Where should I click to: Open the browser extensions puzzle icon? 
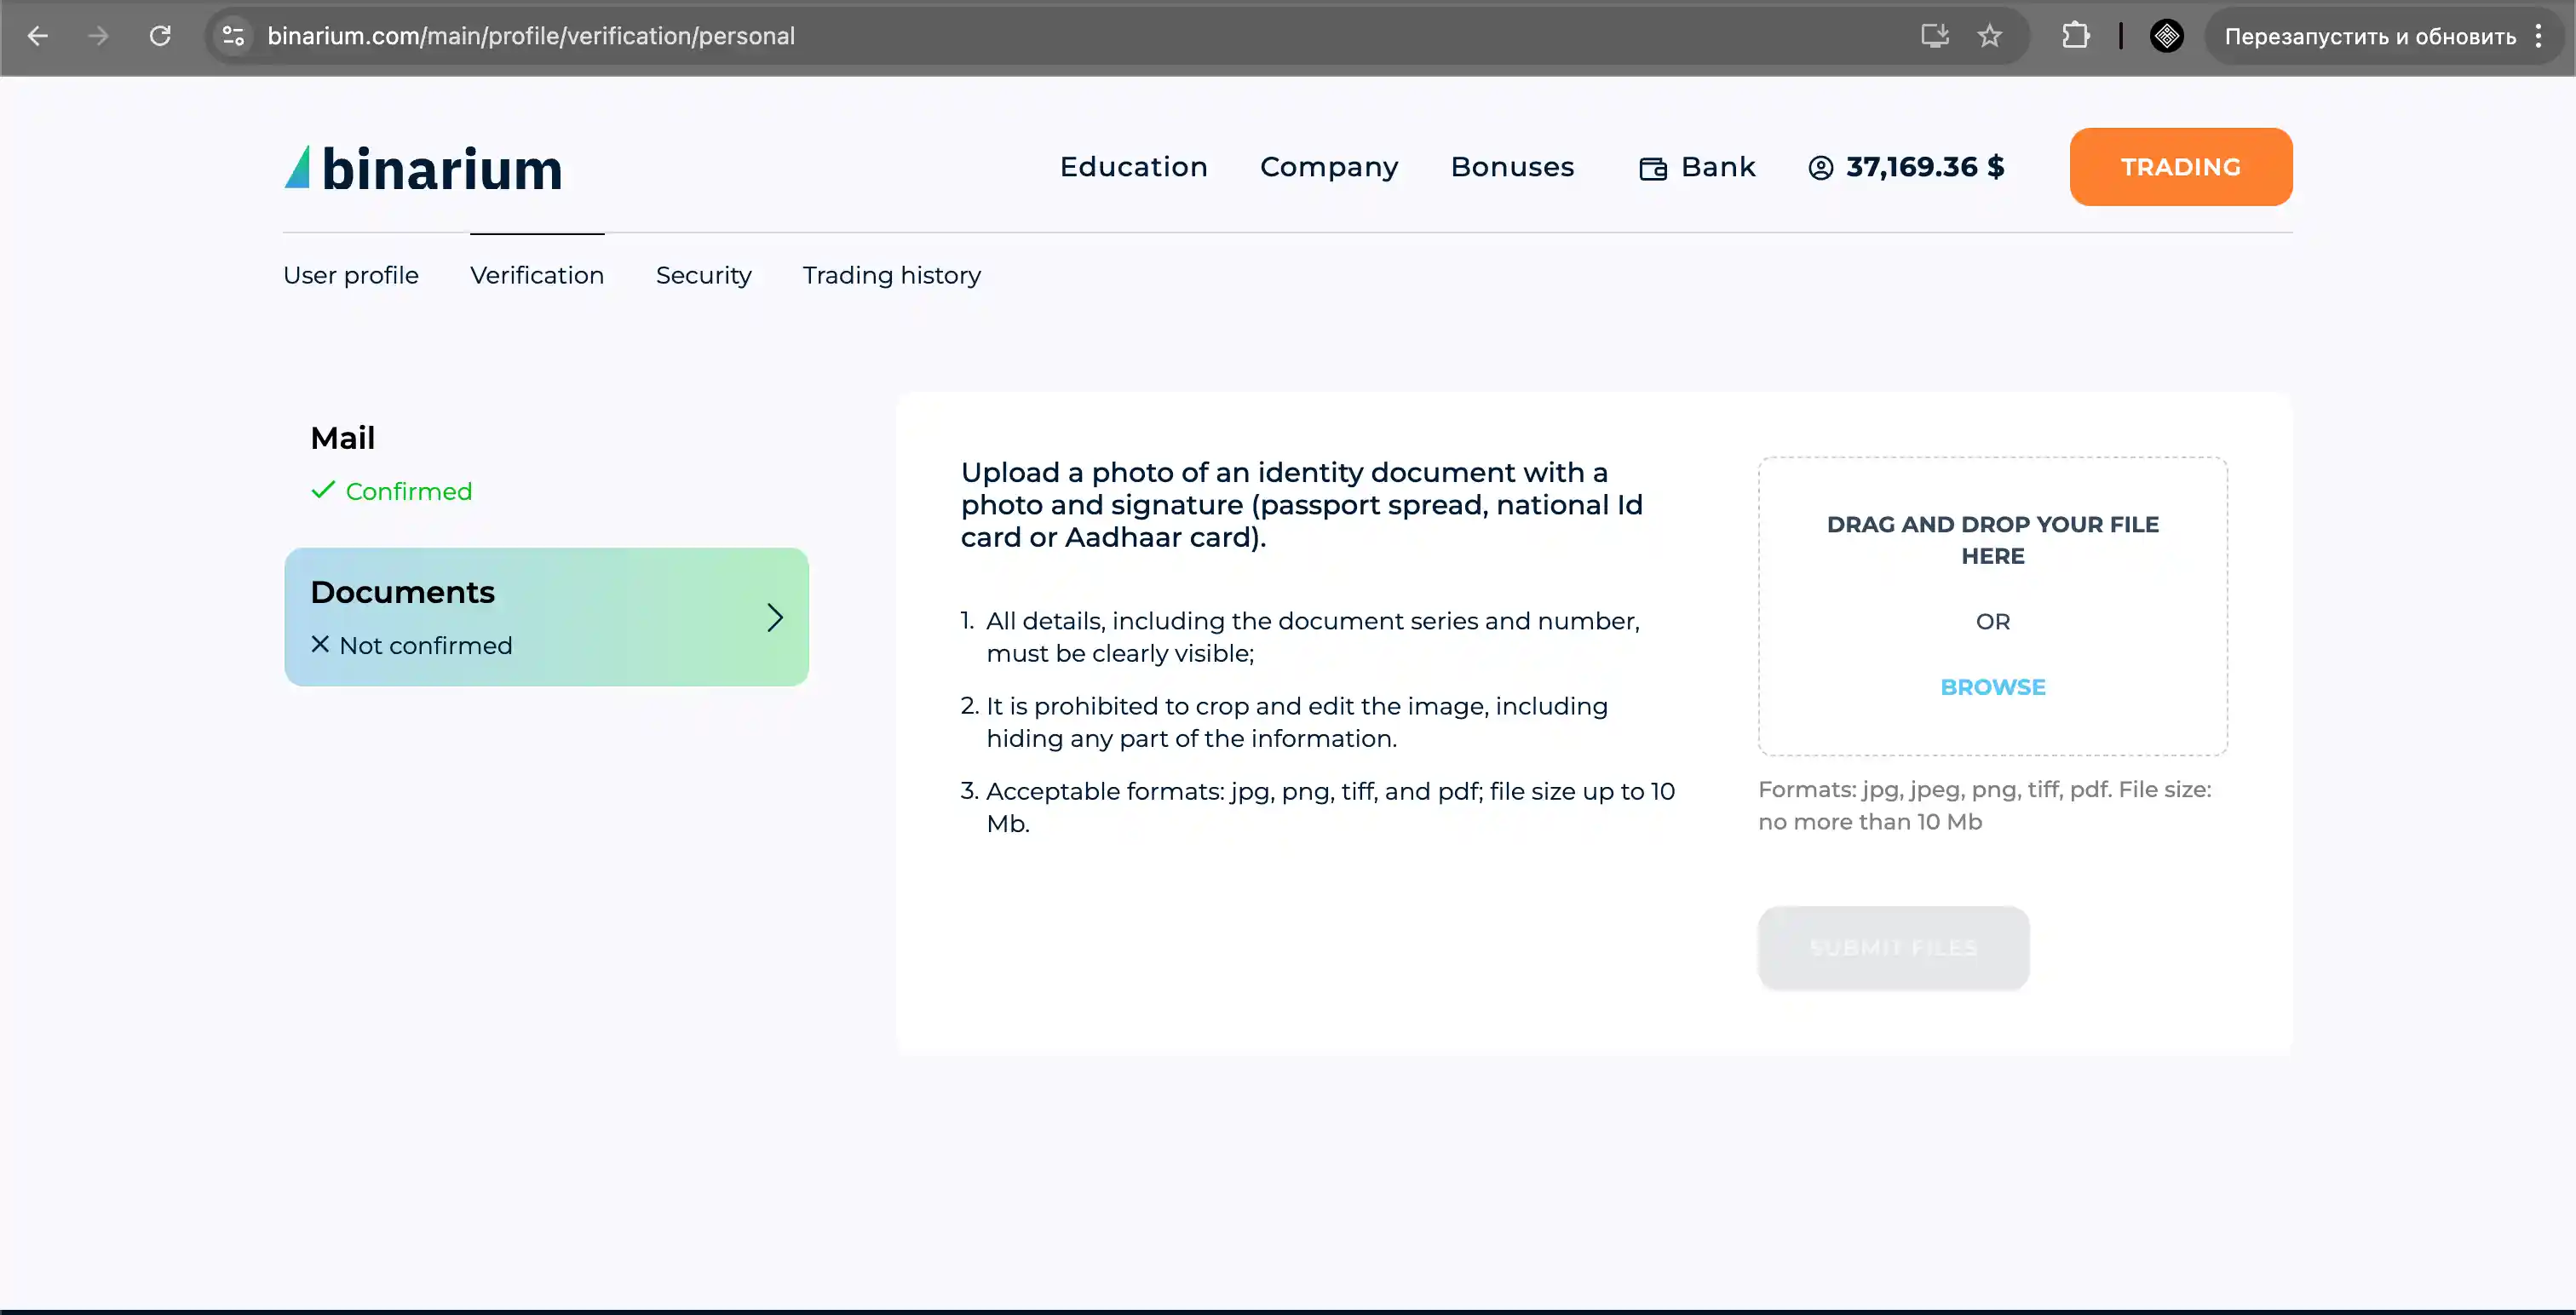(x=2076, y=36)
